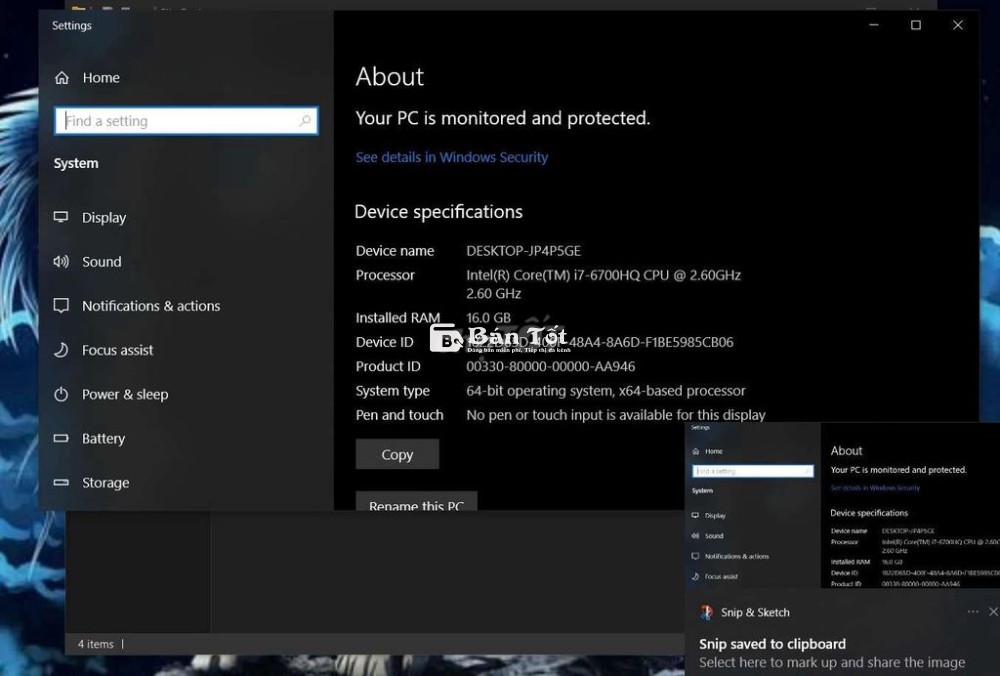
Task: Click the Snip & Sketch app icon
Action: [x=706, y=612]
